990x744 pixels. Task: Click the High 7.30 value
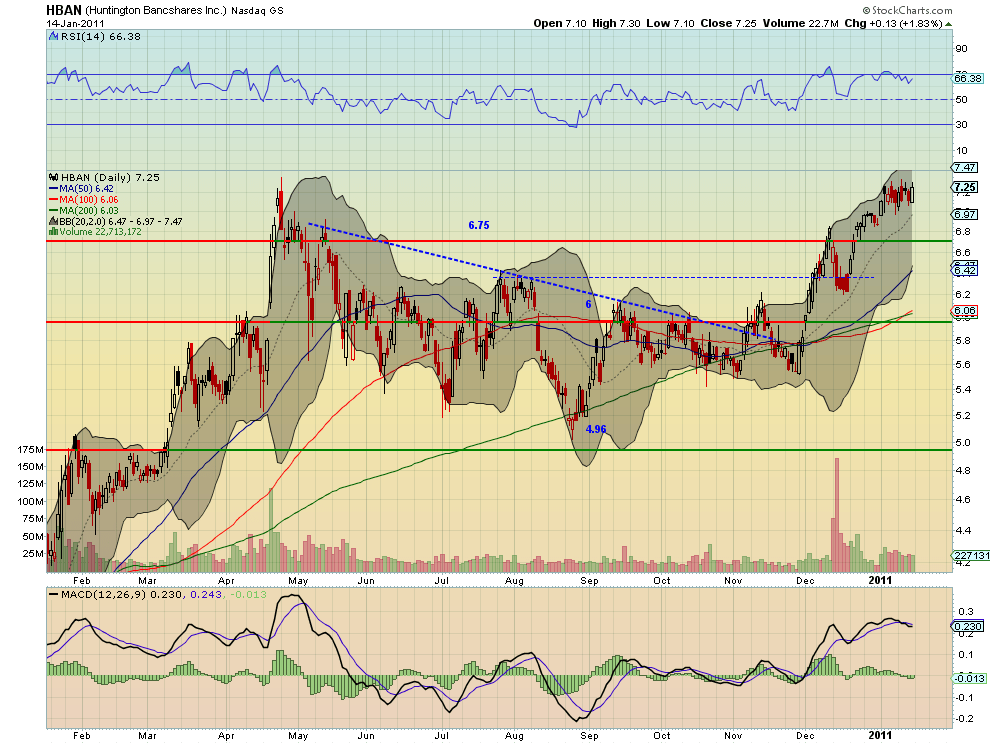(x=616, y=23)
